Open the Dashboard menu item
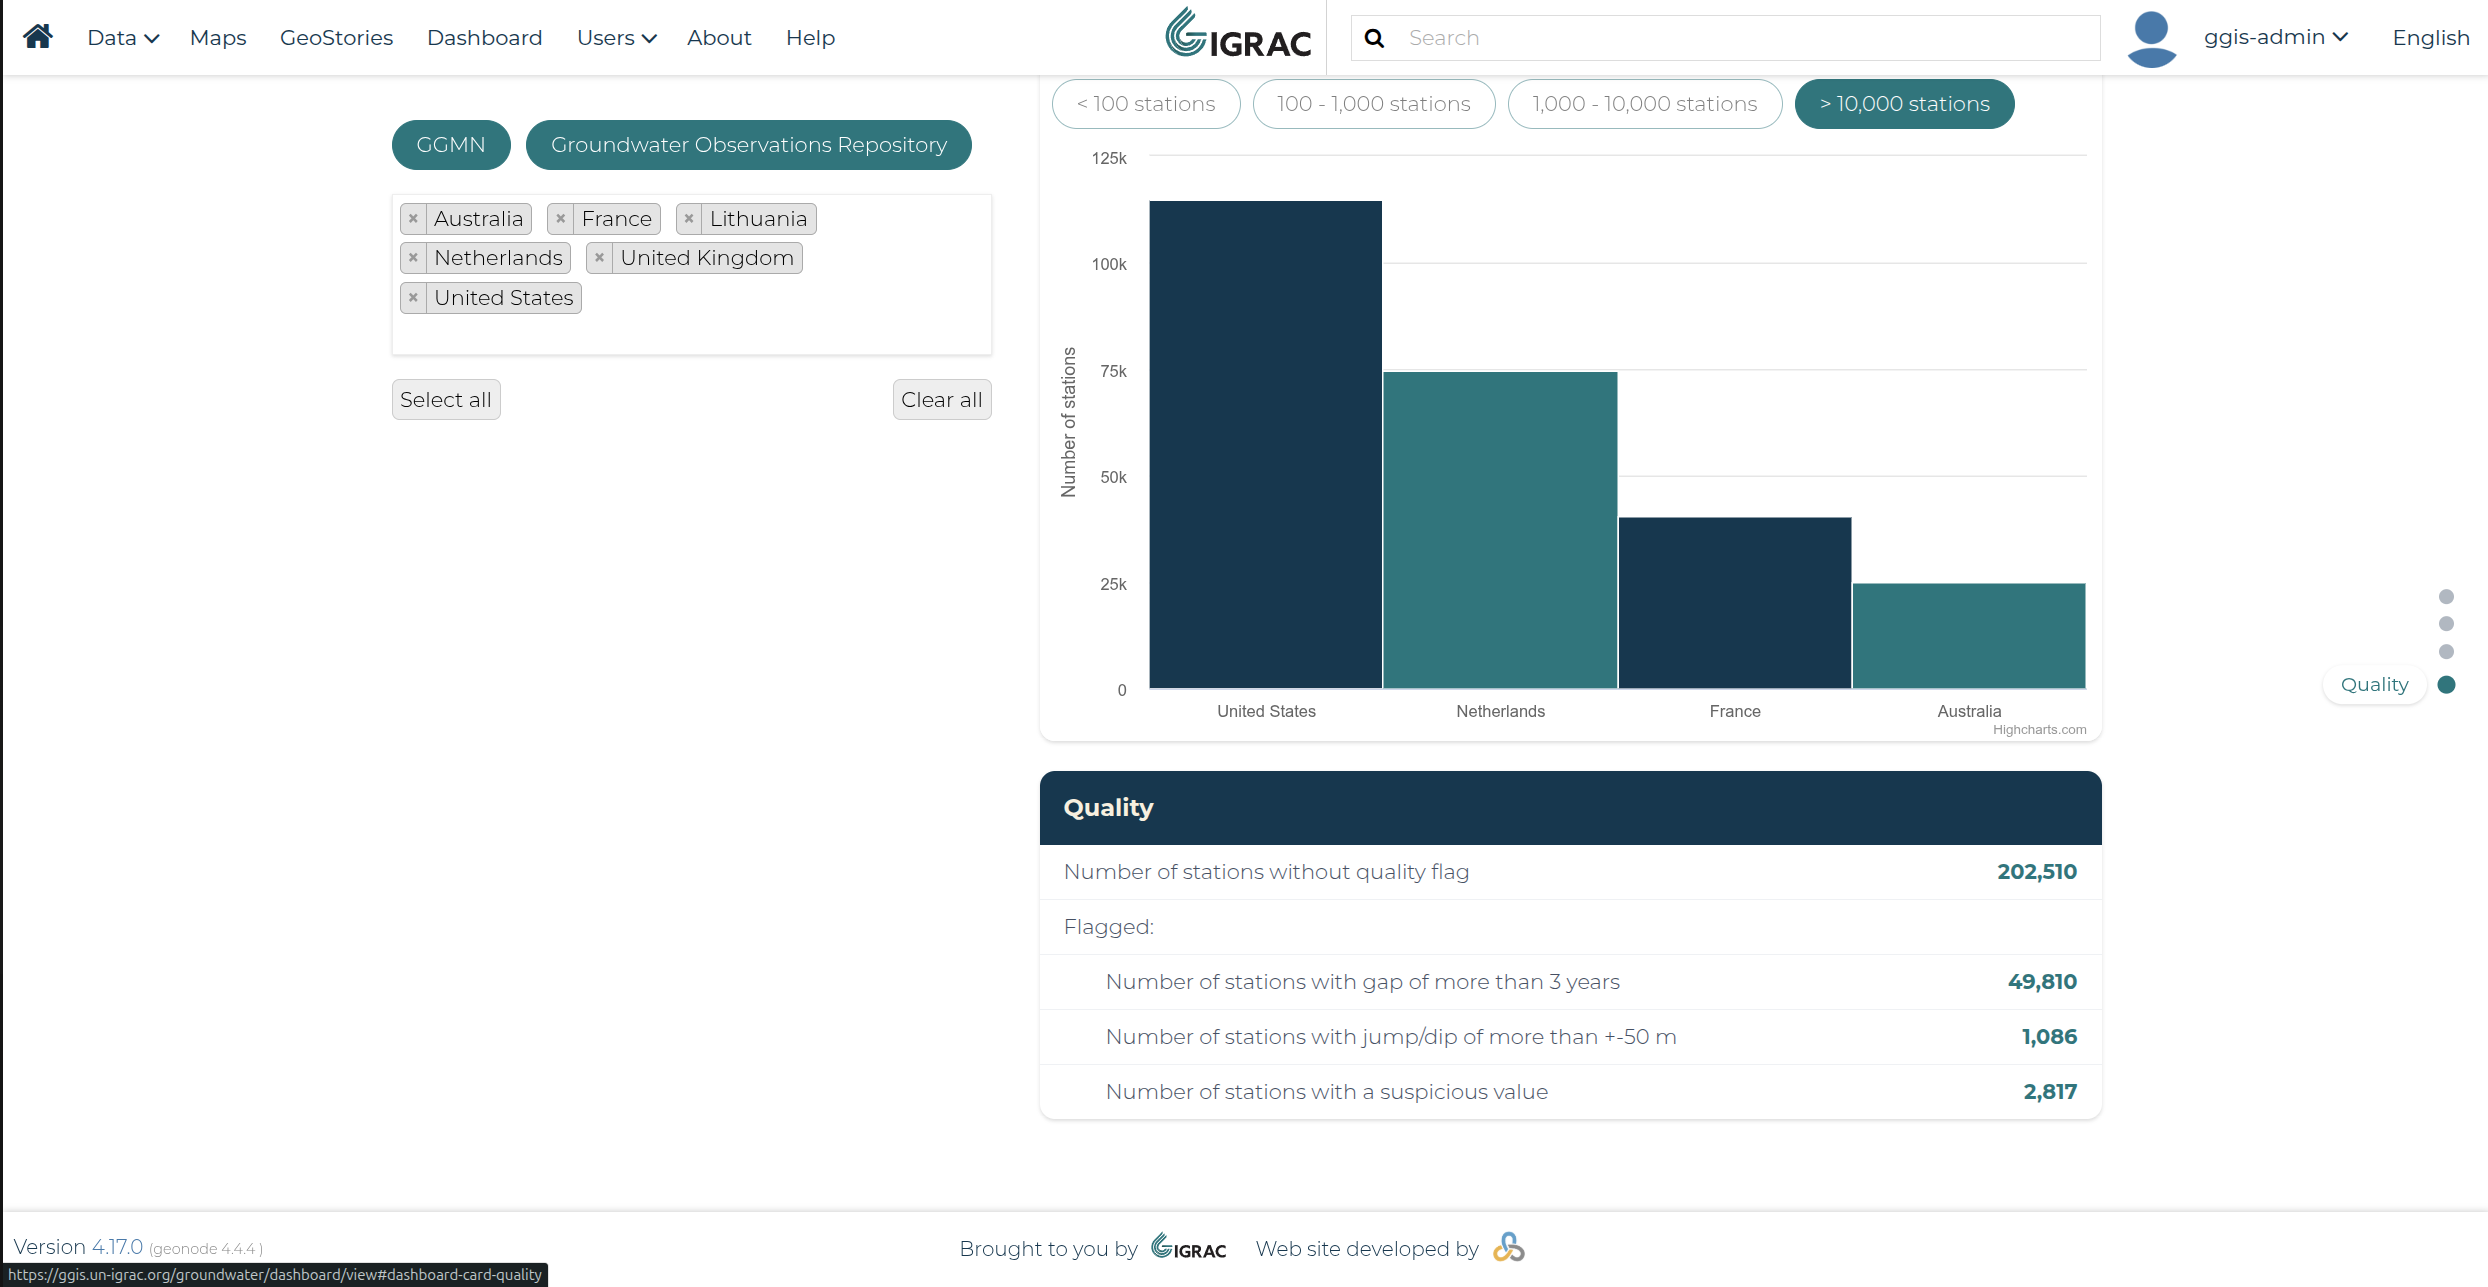 (485, 38)
